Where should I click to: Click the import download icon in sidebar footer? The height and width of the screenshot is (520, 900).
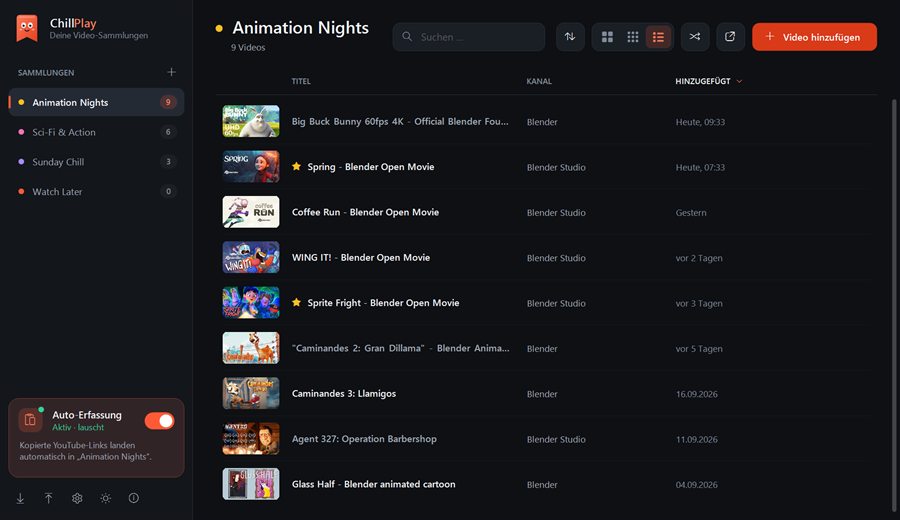[x=20, y=498]
